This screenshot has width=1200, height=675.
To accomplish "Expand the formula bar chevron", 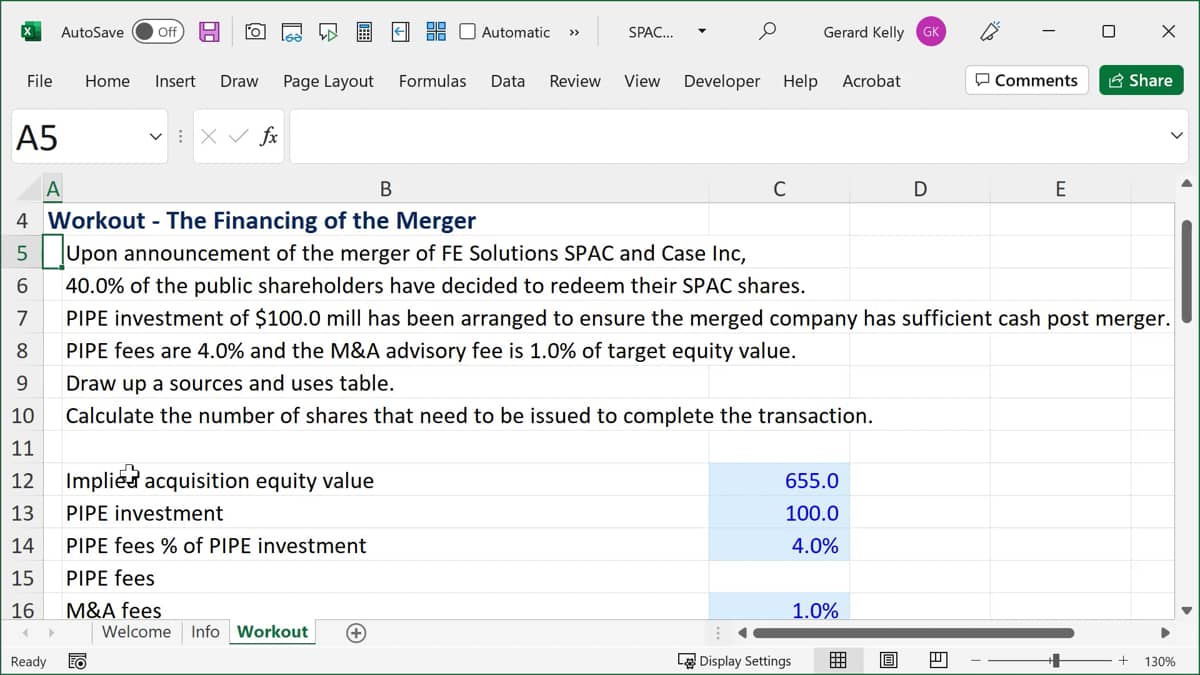I will click(1176, 137).
